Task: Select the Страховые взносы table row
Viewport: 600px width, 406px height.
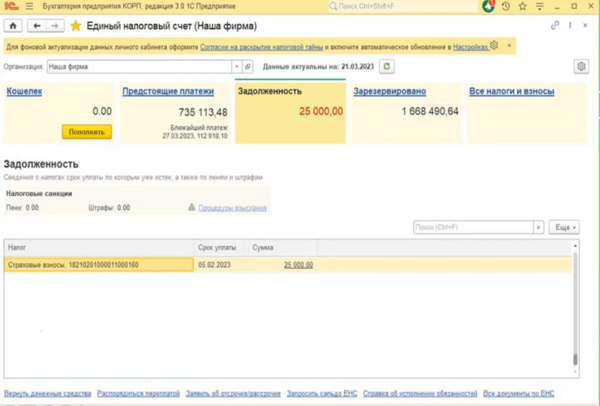Action: click(x=98, y=265)
